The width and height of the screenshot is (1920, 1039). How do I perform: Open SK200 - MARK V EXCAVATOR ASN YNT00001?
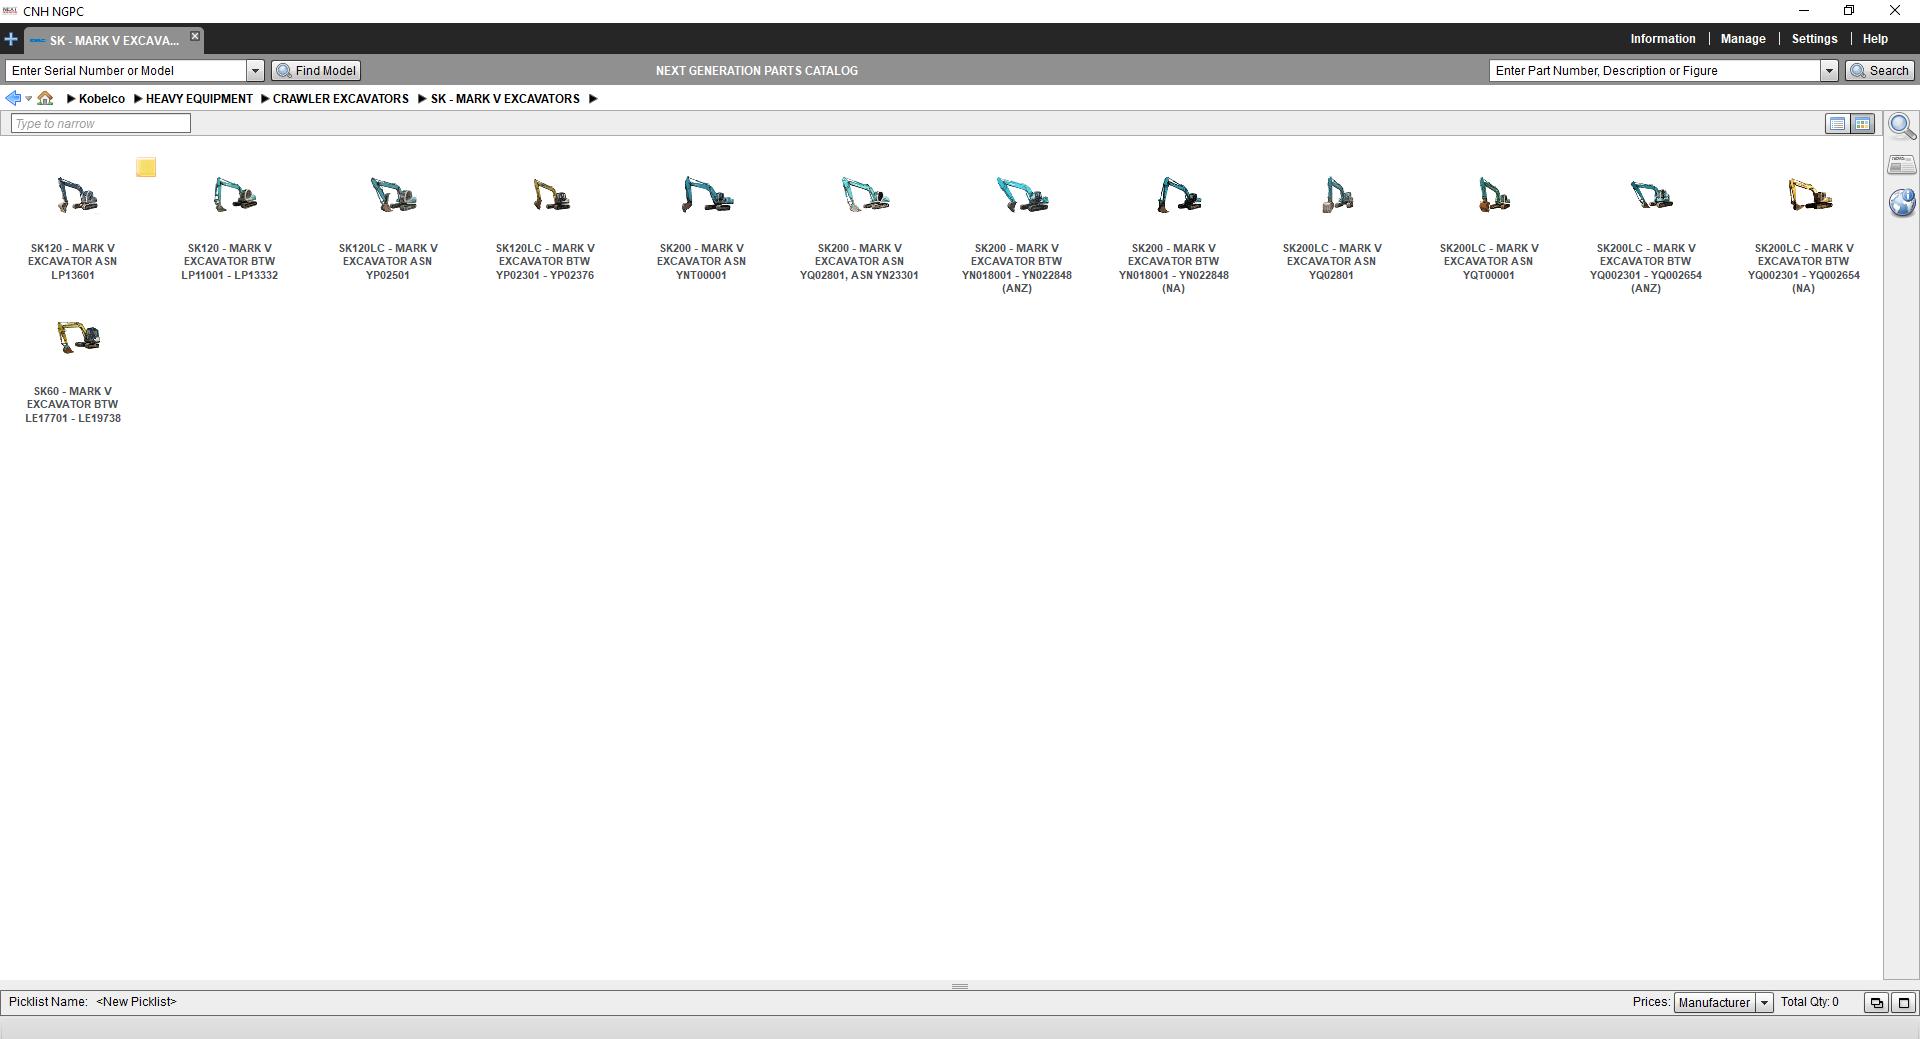coord(702,226)
